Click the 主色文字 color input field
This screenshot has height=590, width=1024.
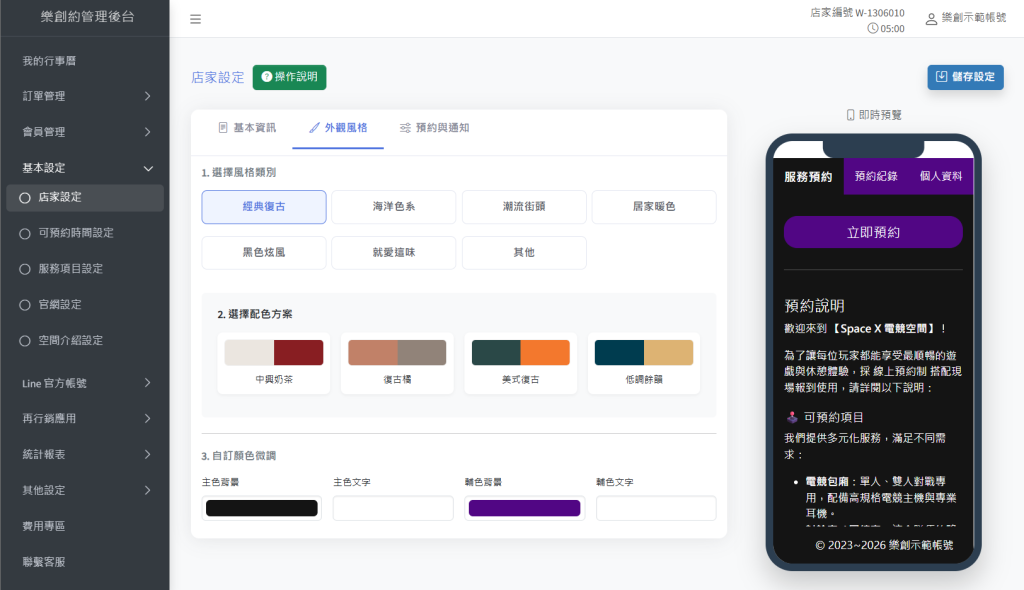393,508
